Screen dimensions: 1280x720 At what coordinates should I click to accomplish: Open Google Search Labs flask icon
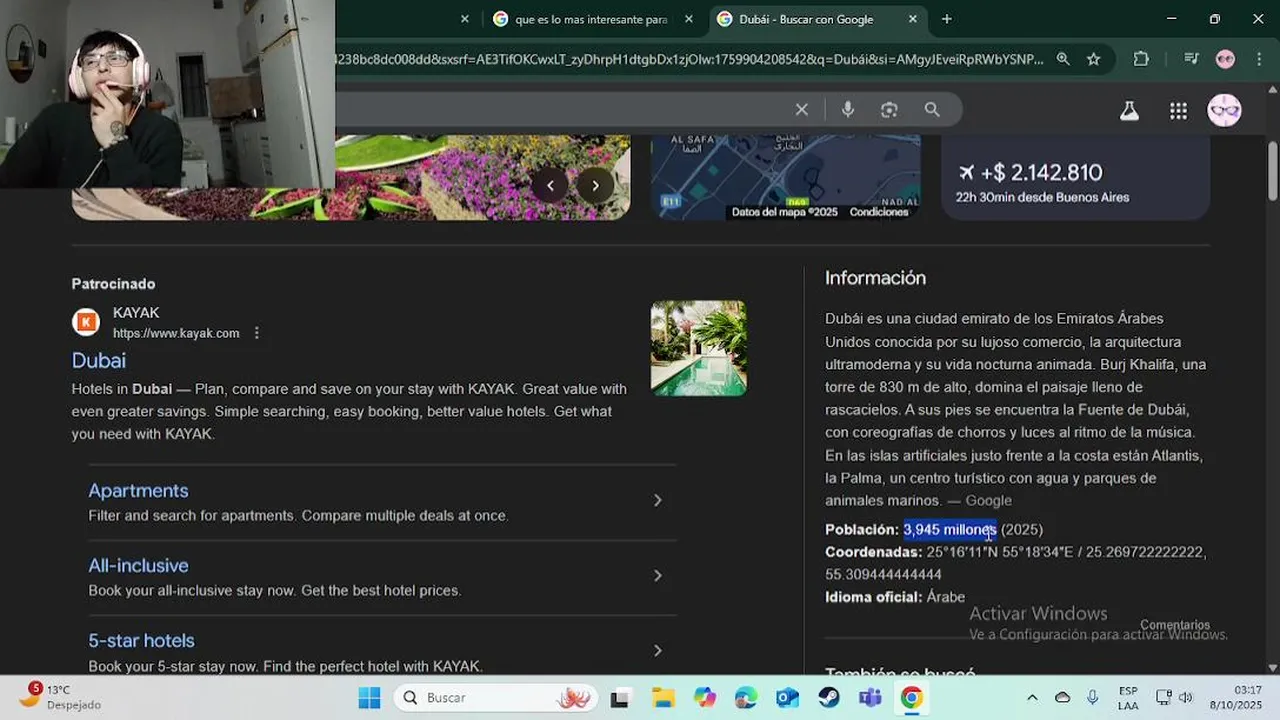click(x=1129, y=111)
